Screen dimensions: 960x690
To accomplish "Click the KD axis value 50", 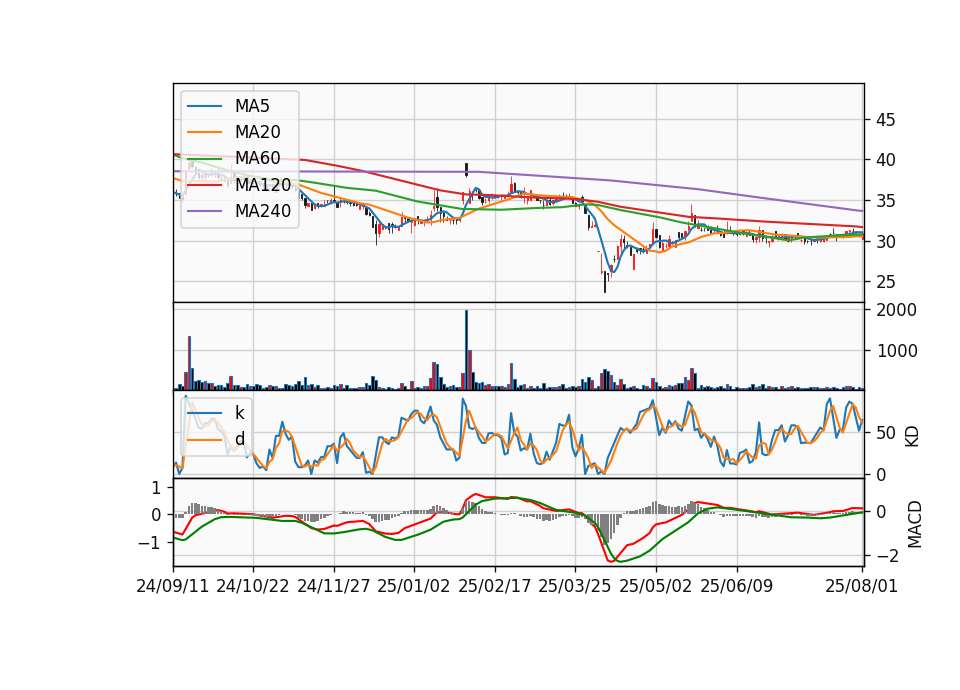I will [886, 433].
